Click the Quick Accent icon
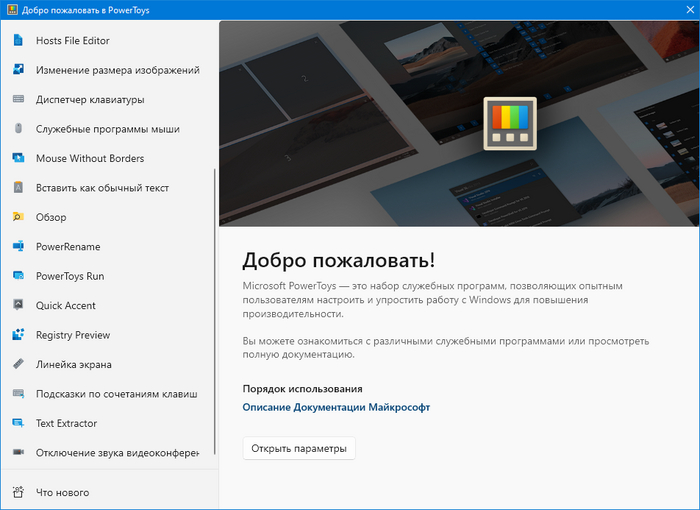700x510 pixels. pyautogui.click(x=18, y=305)
